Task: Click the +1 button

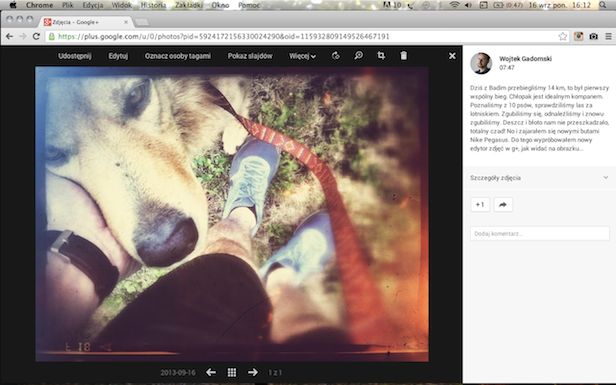Action: [x=480, y=204]
